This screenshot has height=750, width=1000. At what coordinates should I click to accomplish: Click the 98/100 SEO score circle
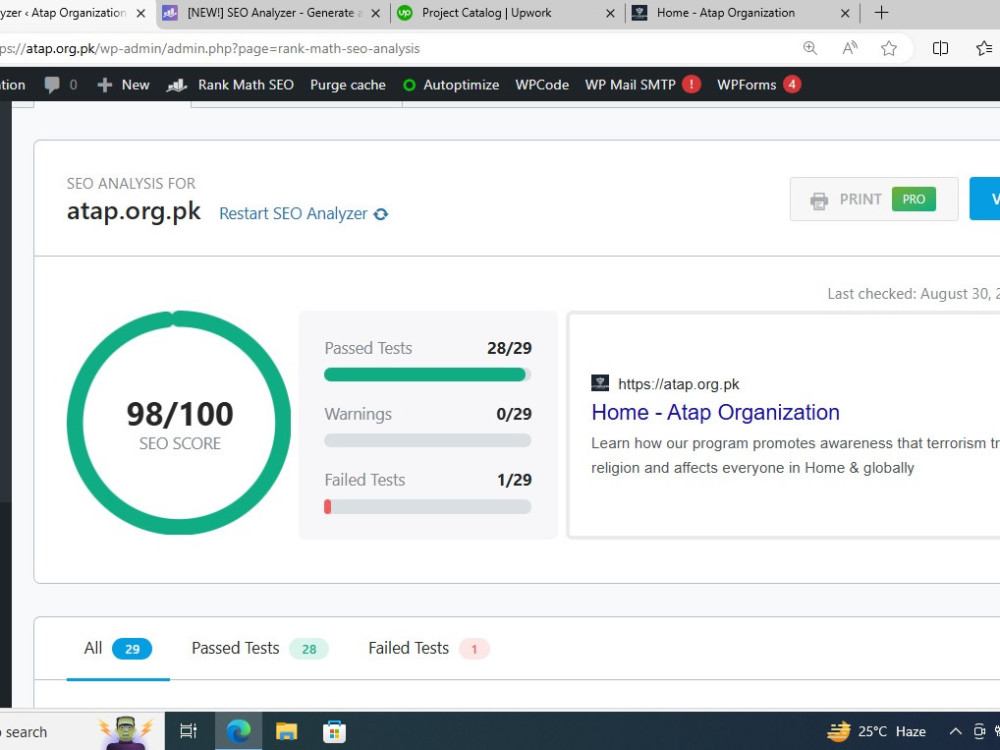(x=179, y=422)
